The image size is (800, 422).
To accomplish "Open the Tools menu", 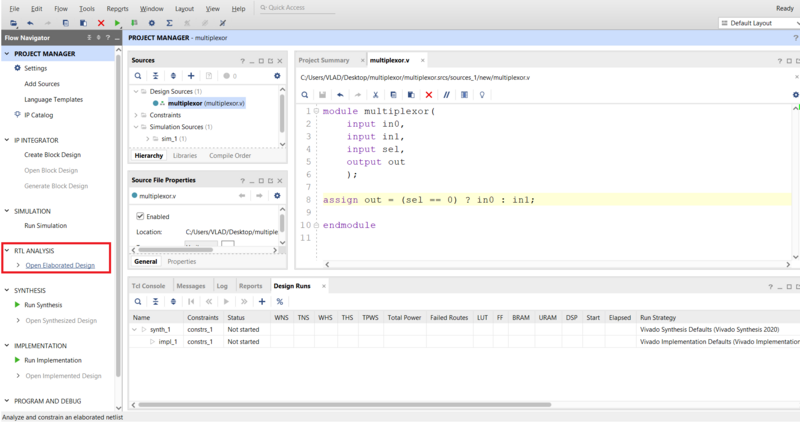I will (x=87, y=9).
